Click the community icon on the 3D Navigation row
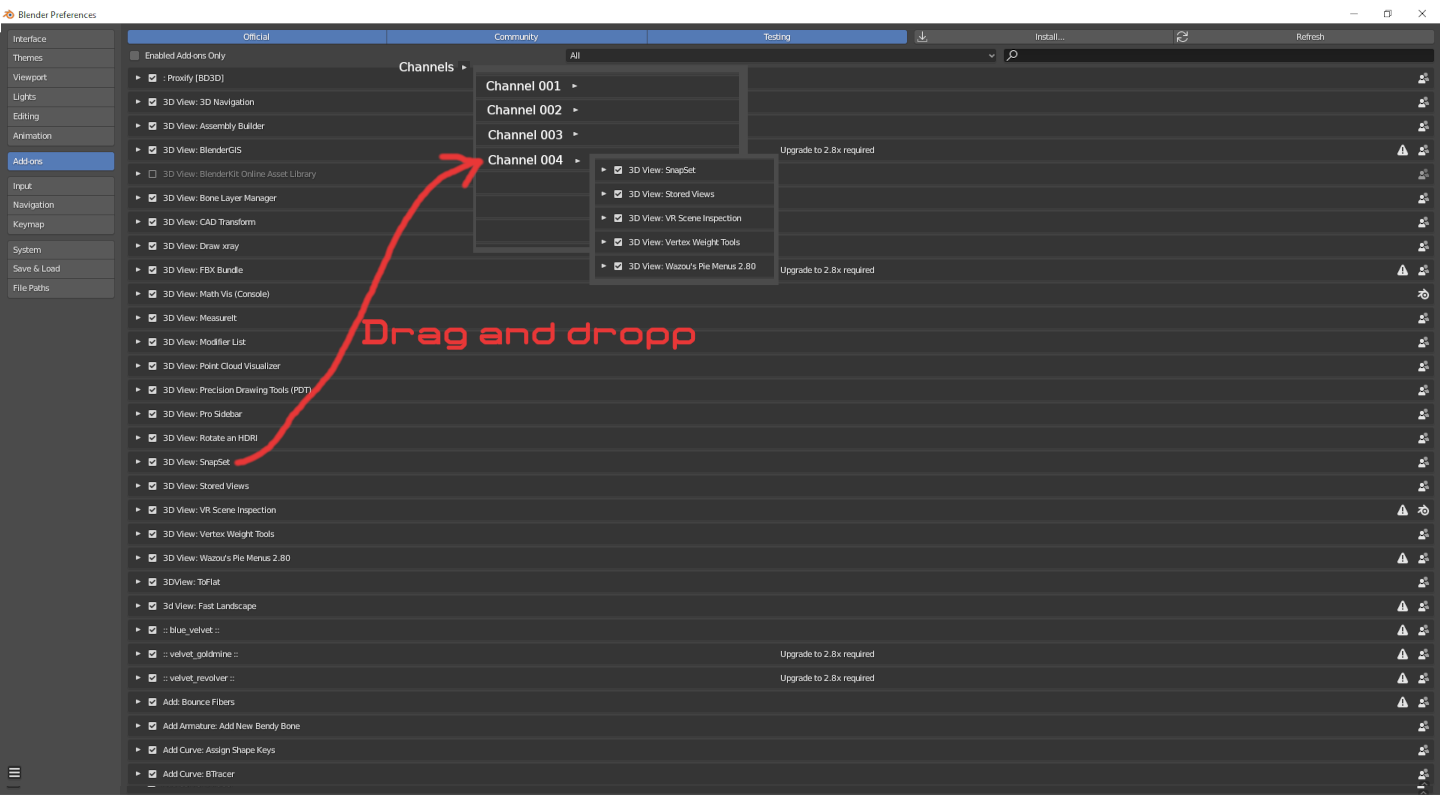Viewport: 1440px width, 810px height. [x=1423, y=102]
